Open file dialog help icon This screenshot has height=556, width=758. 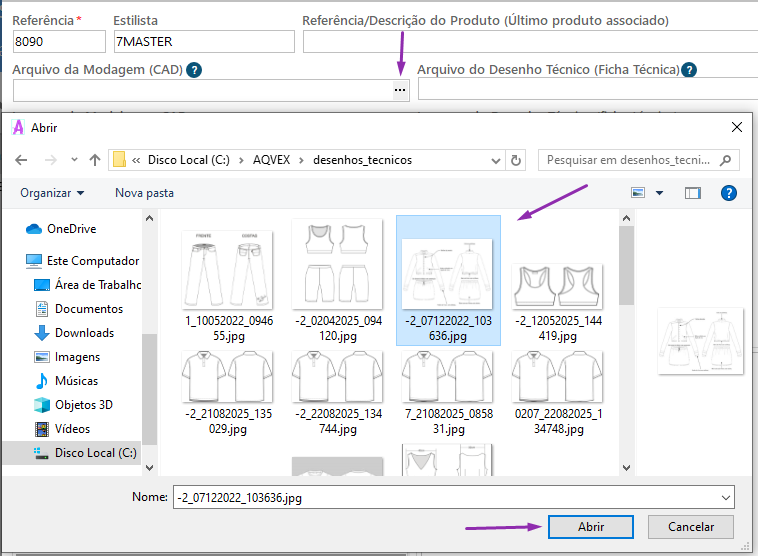(729, 193)
